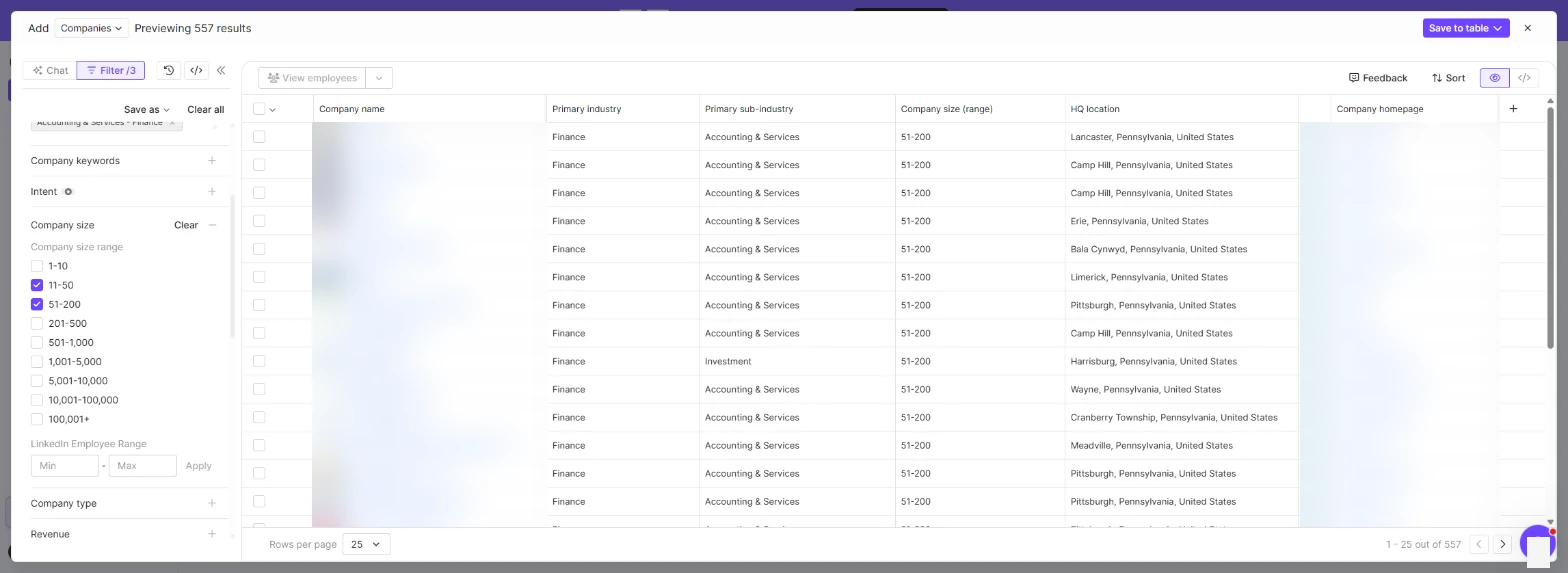1568x573 pixels.
Task: Click the Feedback button
Action: (x=1377, y=78)
